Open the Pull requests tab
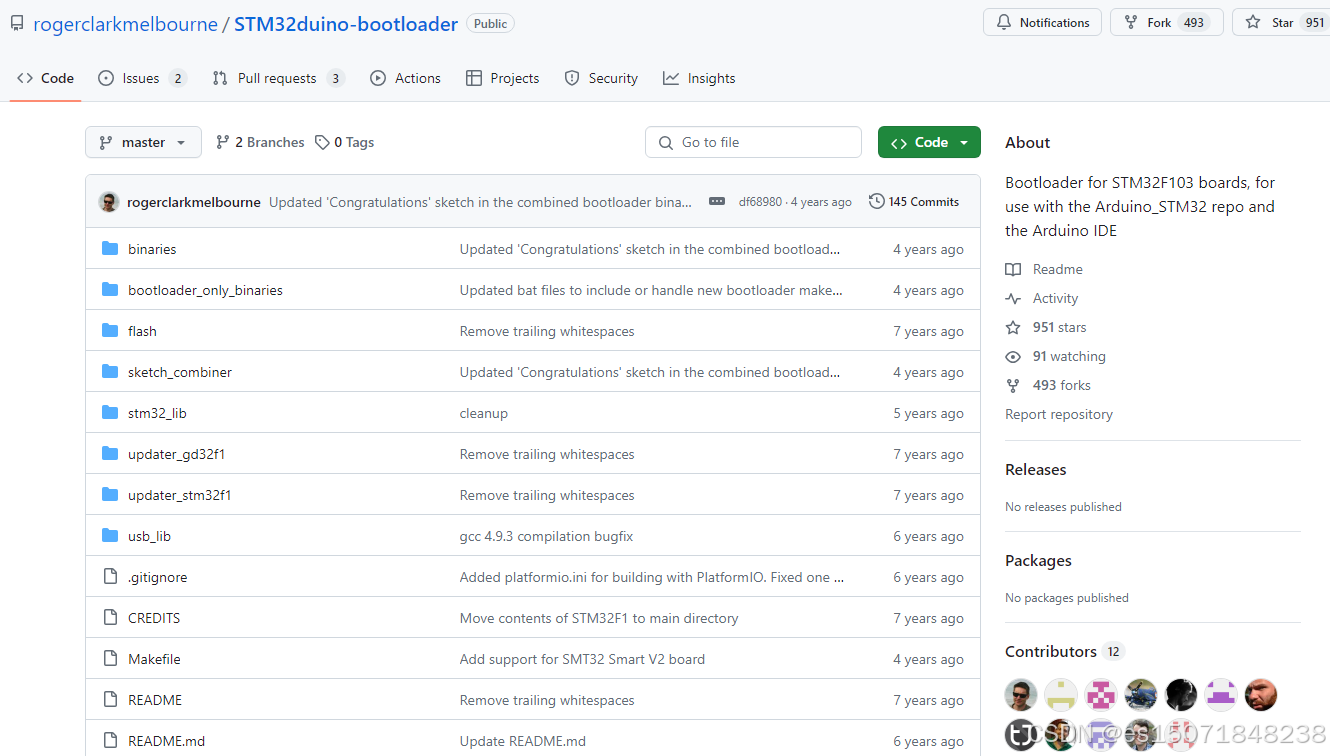The height and width of the screenshot is (756, 1330). click(x=279, y=78)
